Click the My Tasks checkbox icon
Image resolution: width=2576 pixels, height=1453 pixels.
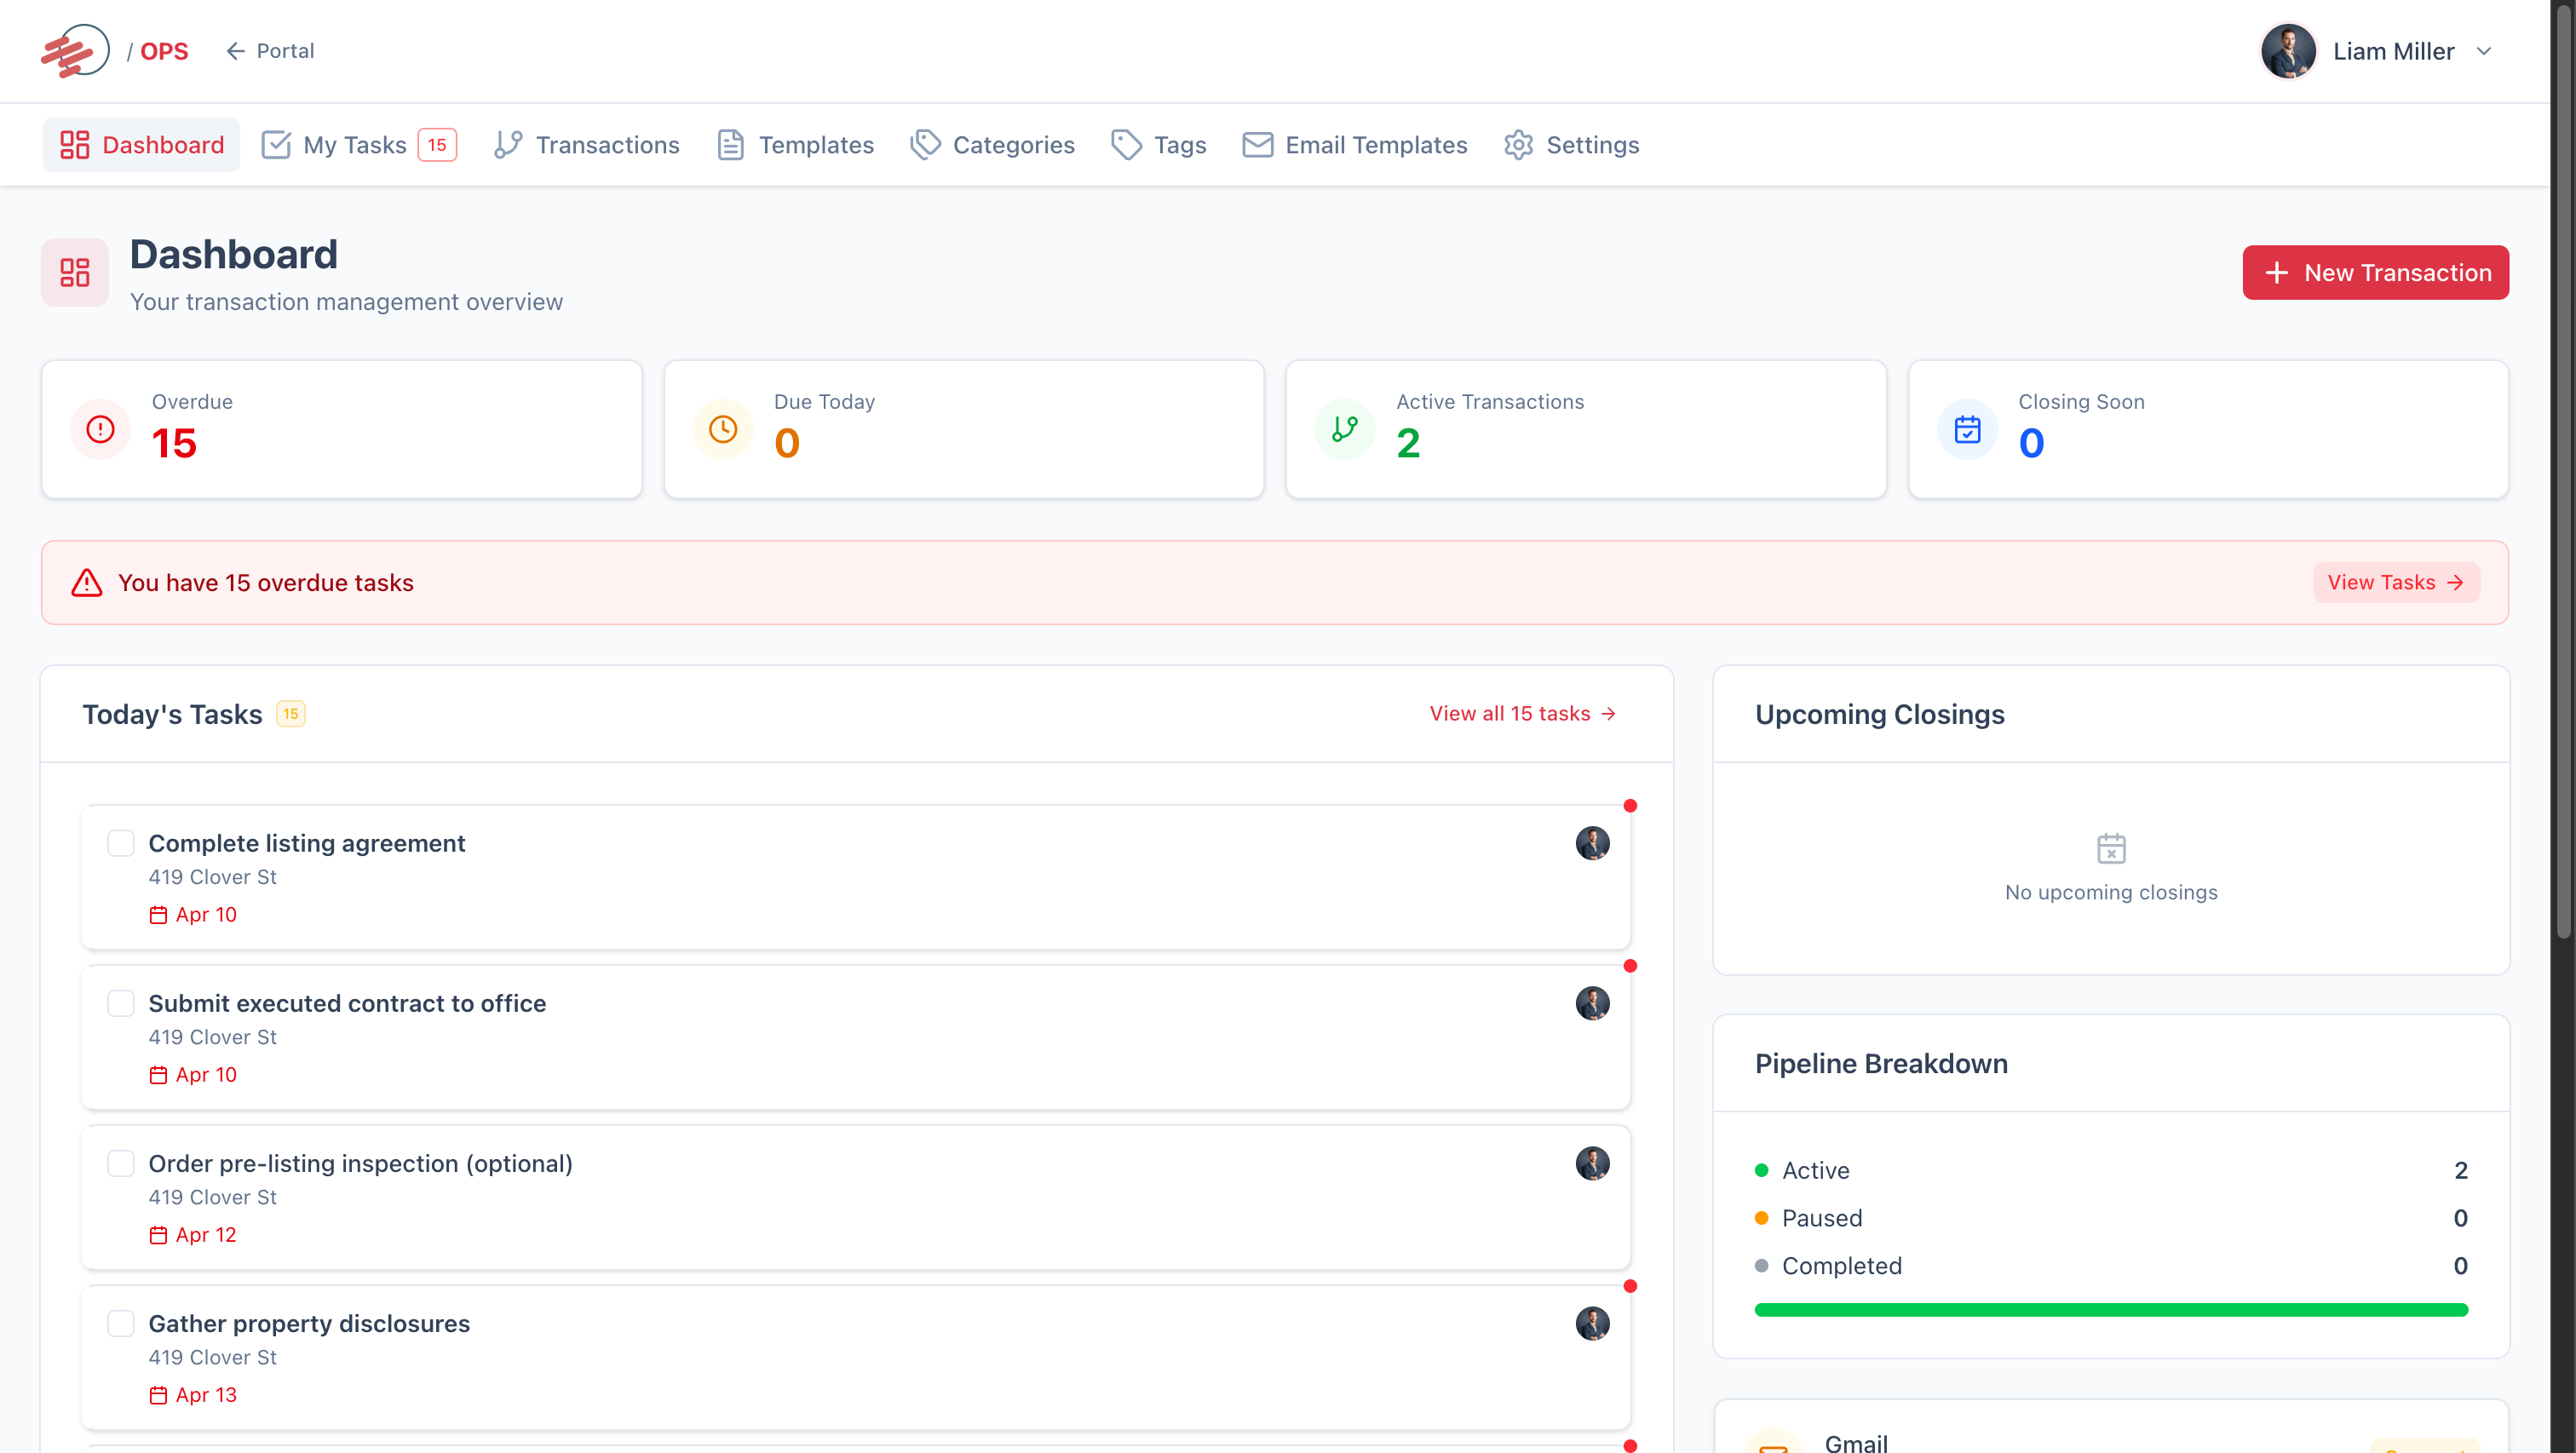[x=276, y=145]
